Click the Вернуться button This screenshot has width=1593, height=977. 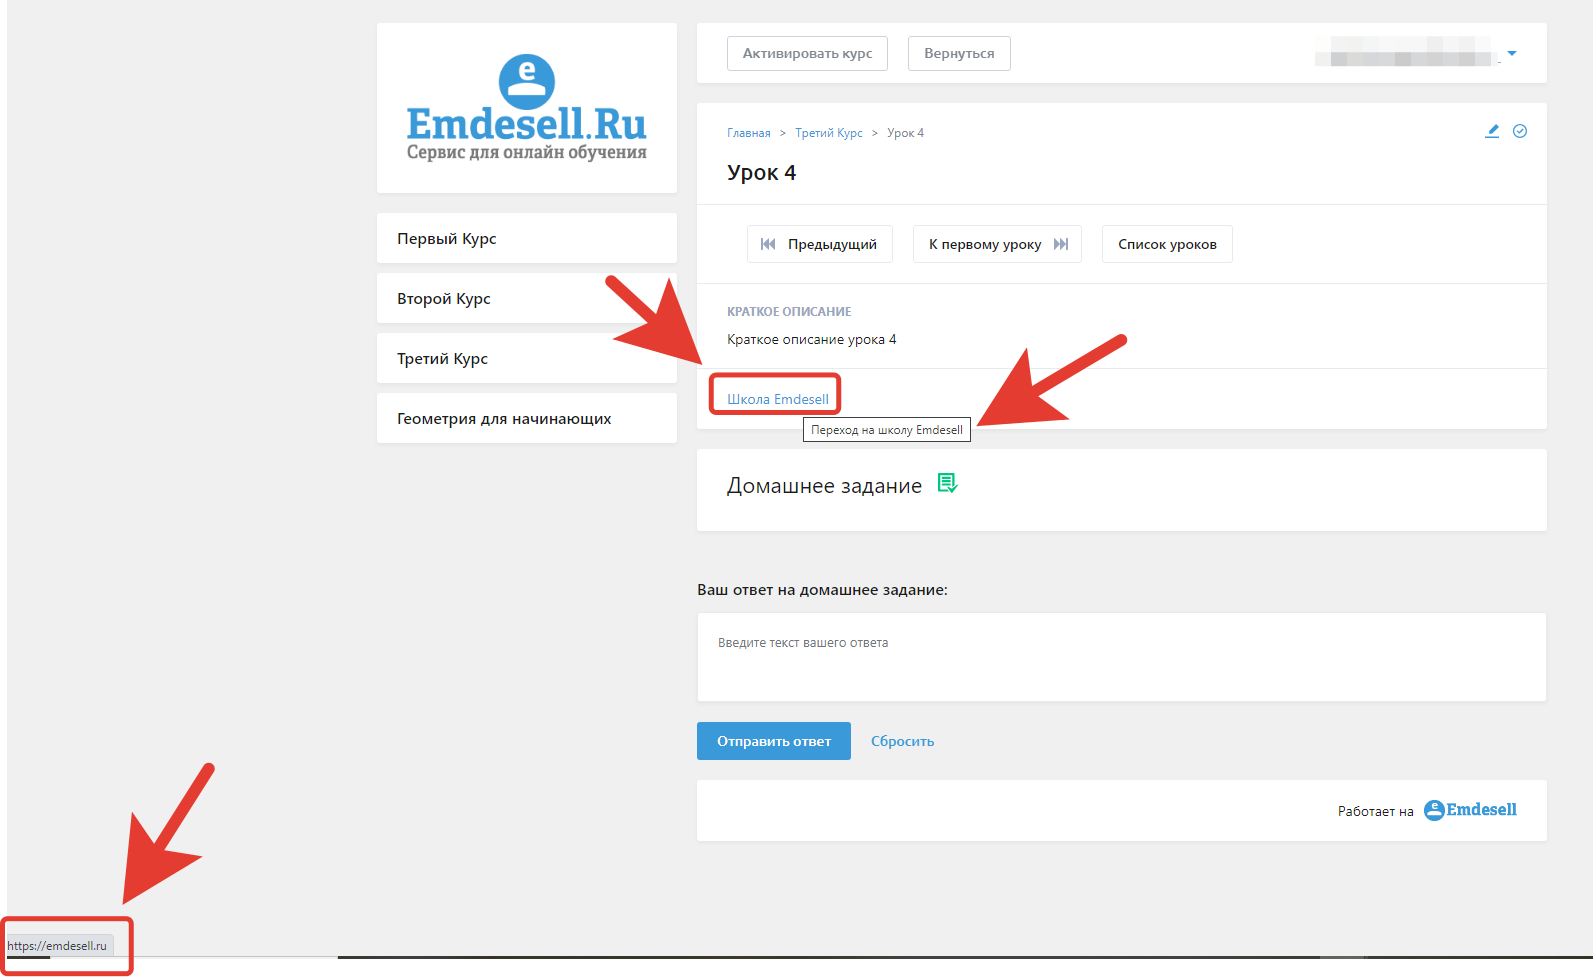959,54
